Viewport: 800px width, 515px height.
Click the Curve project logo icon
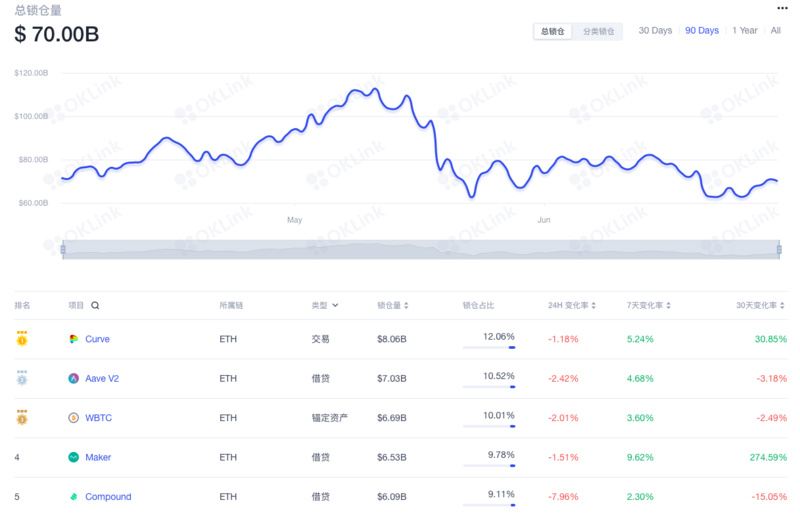coord(73,339)
